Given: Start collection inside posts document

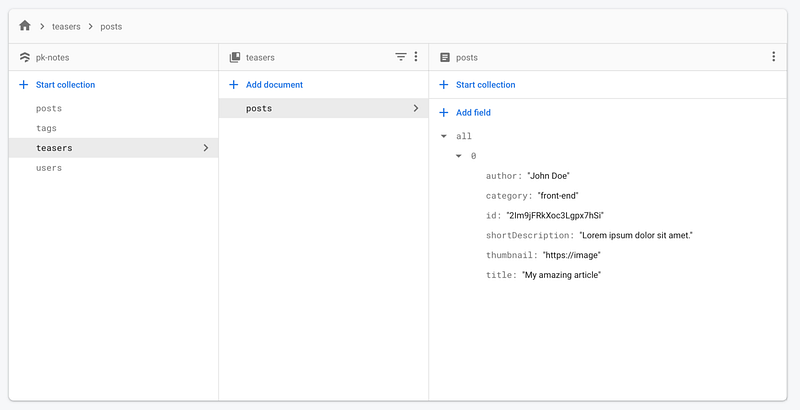Looking at the screenshot, I should (x=486, y=85).
